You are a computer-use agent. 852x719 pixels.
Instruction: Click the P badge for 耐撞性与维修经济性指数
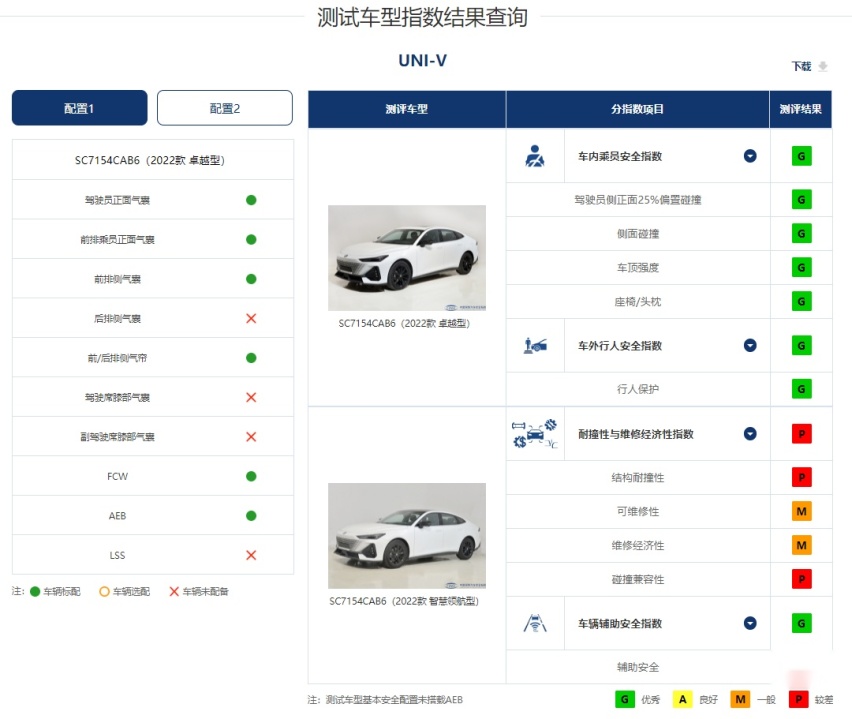pos(801,434)
